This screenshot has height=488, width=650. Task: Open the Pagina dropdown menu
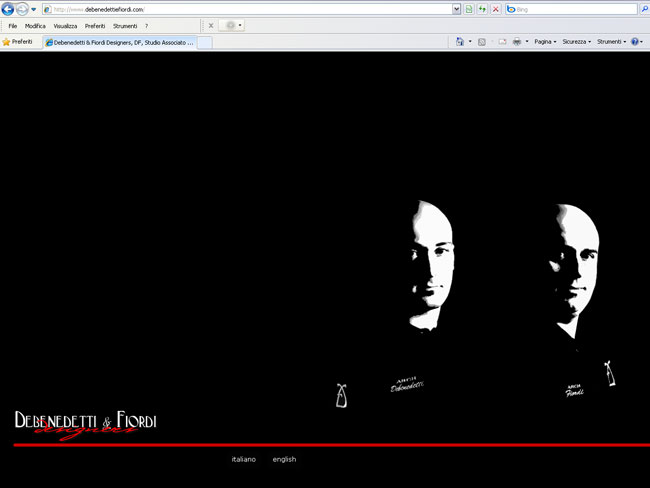(x=545, y=42)
